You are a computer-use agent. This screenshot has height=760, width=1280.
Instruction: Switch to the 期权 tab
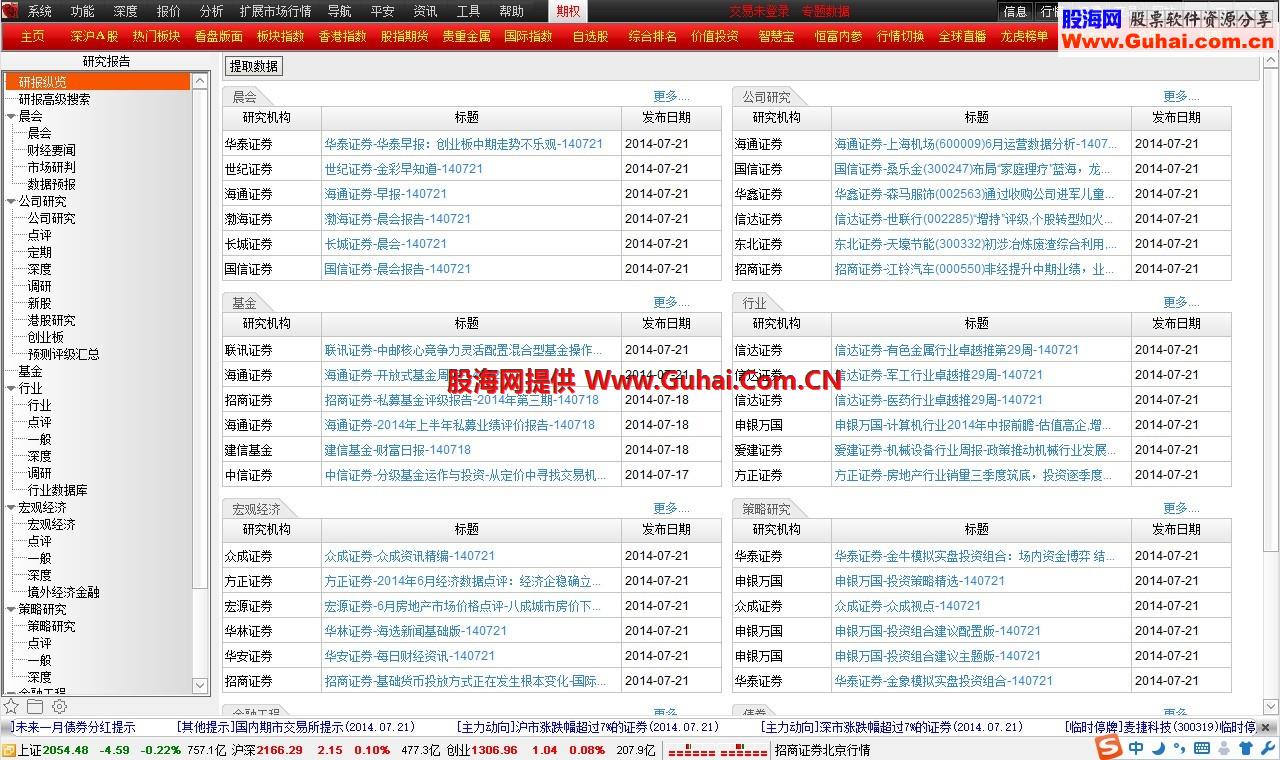pyautogui.click(x=568, y=11)
